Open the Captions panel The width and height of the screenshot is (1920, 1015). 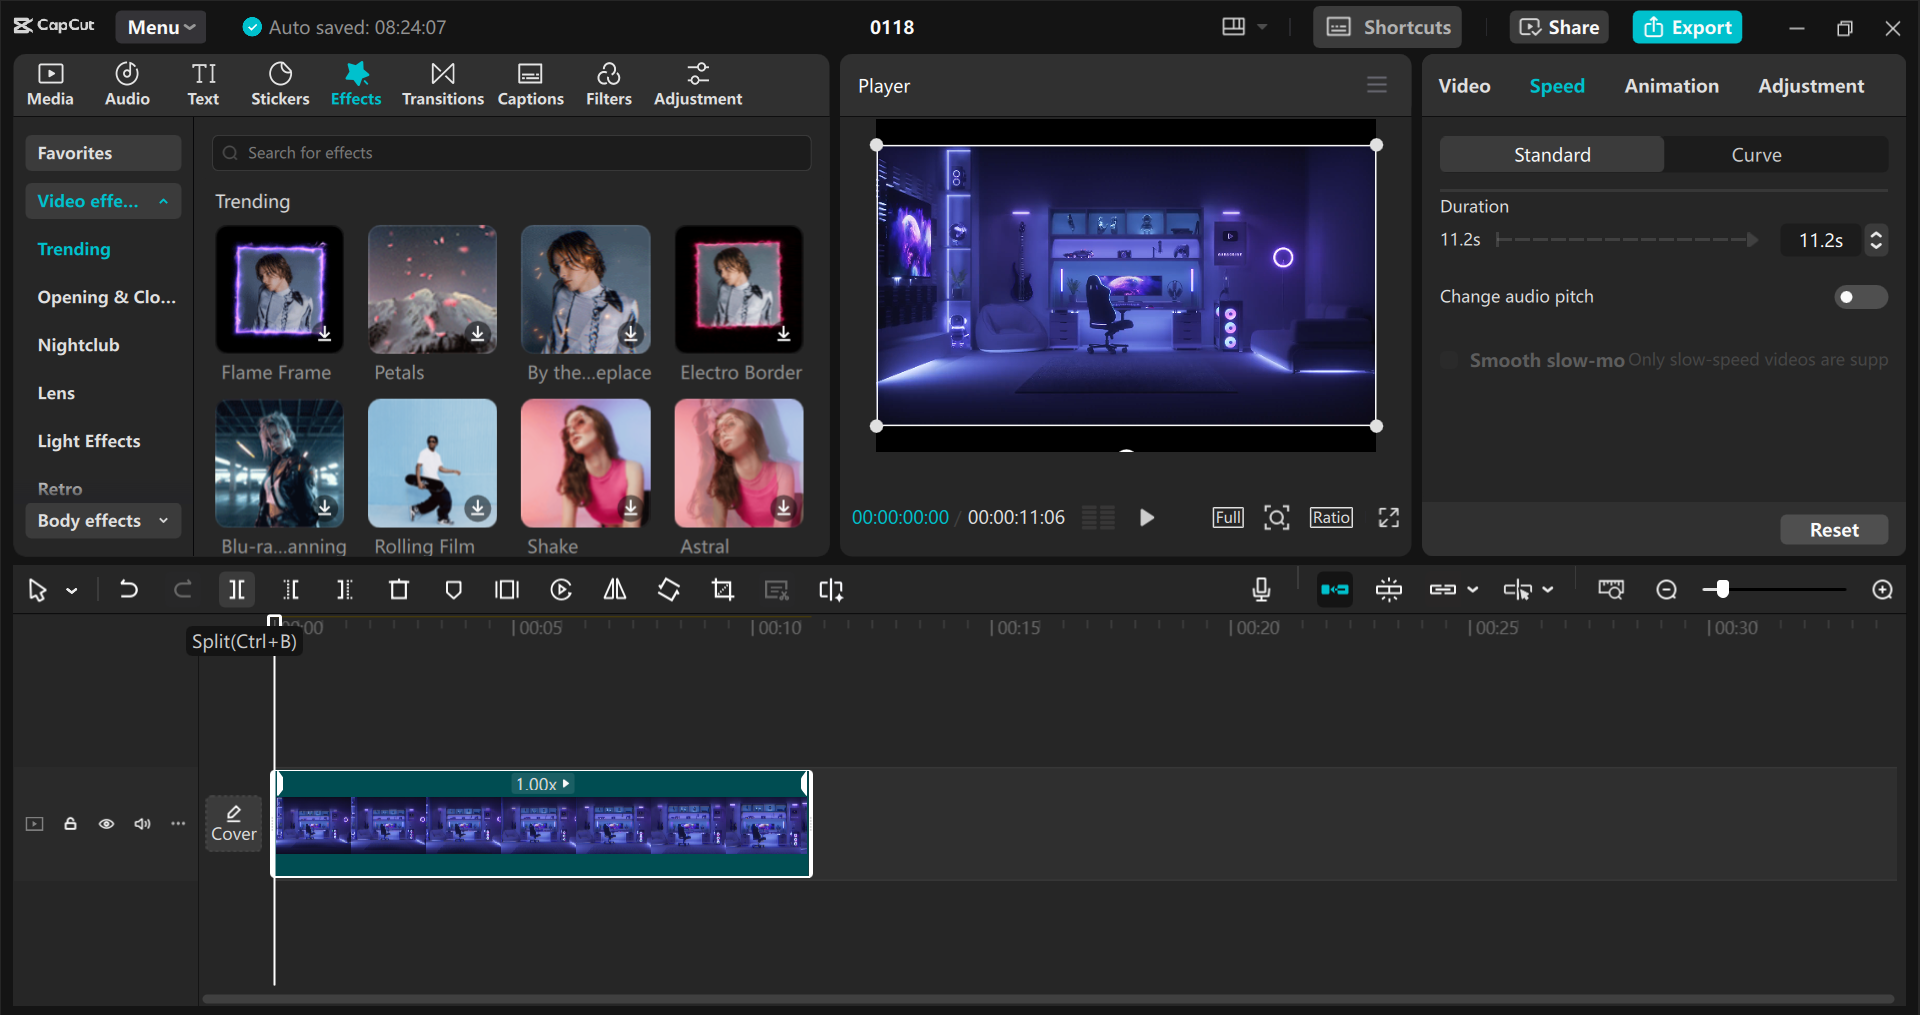point(530,84)
